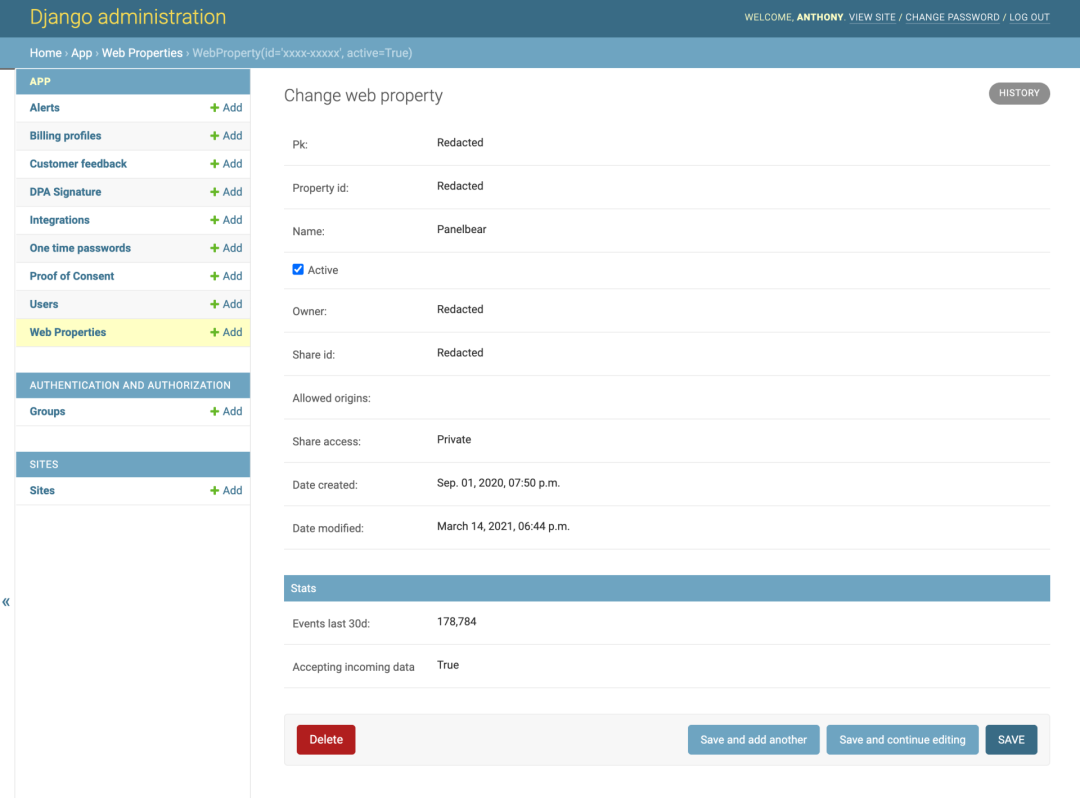Toggle the Active checkbox
Viewport: 1080px width, 798px height.
click(x=298, y=269)
